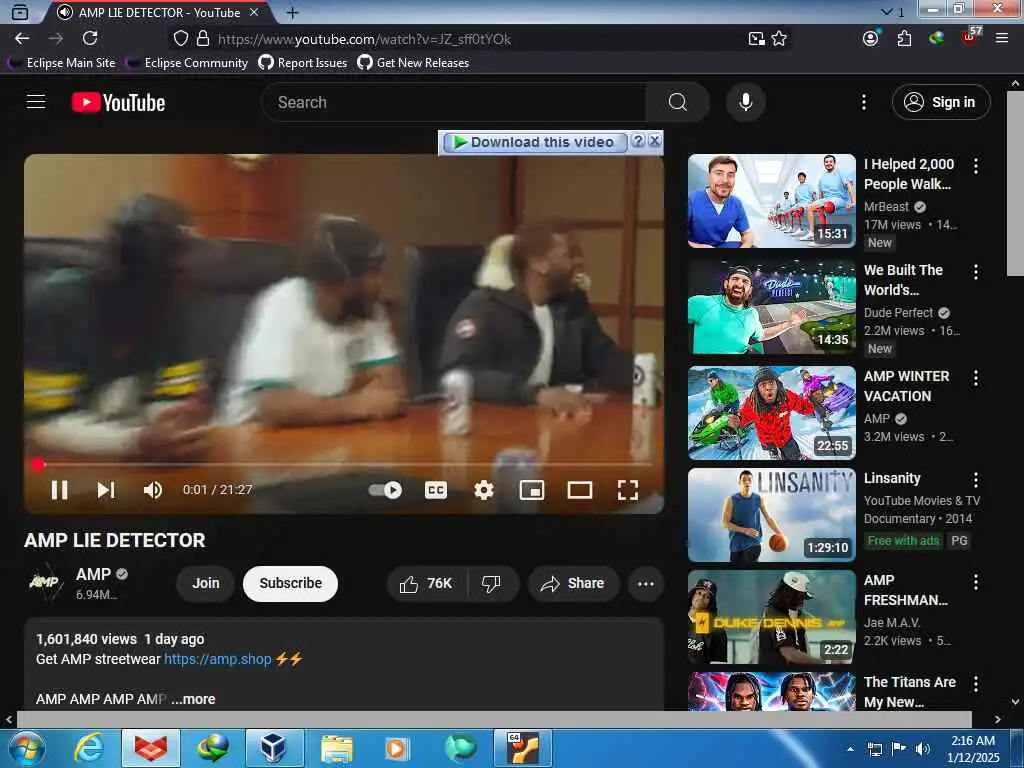Open options for AMP WINTER VACATION video
The image size is (1024, 768).
[x=976, y=377]
